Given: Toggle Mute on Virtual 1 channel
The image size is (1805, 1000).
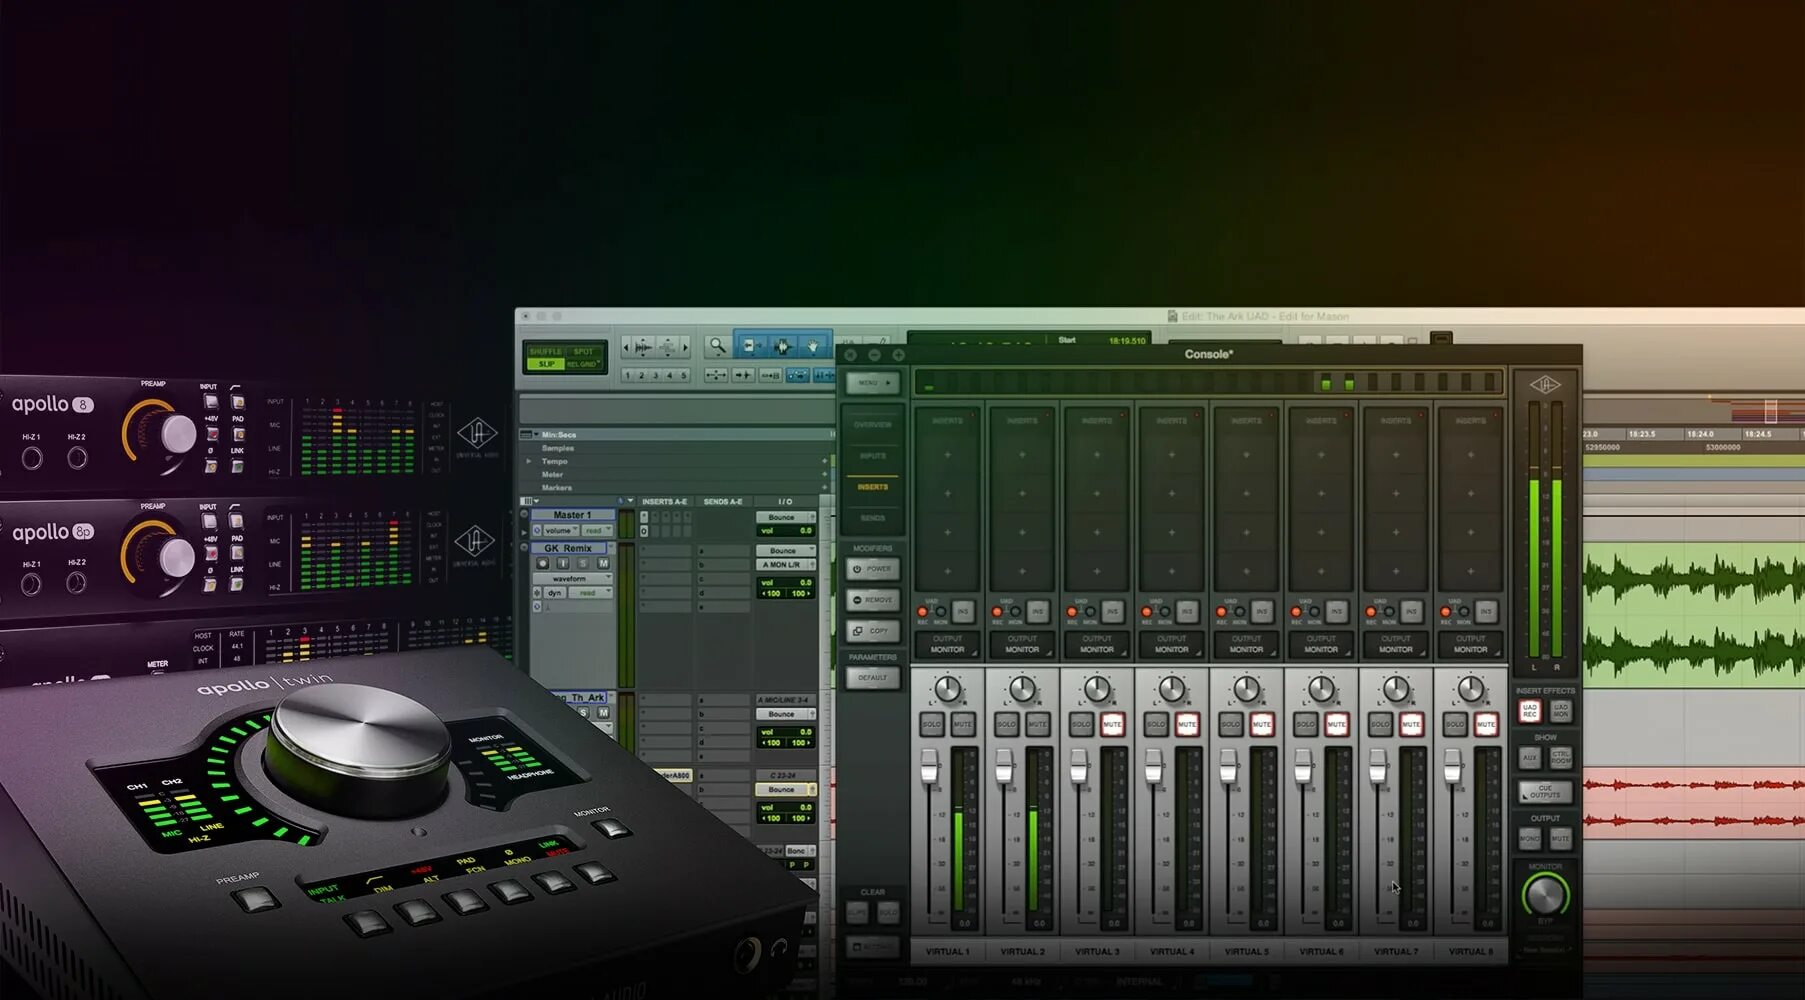Looking at the screenshot, I should (963, 723).
